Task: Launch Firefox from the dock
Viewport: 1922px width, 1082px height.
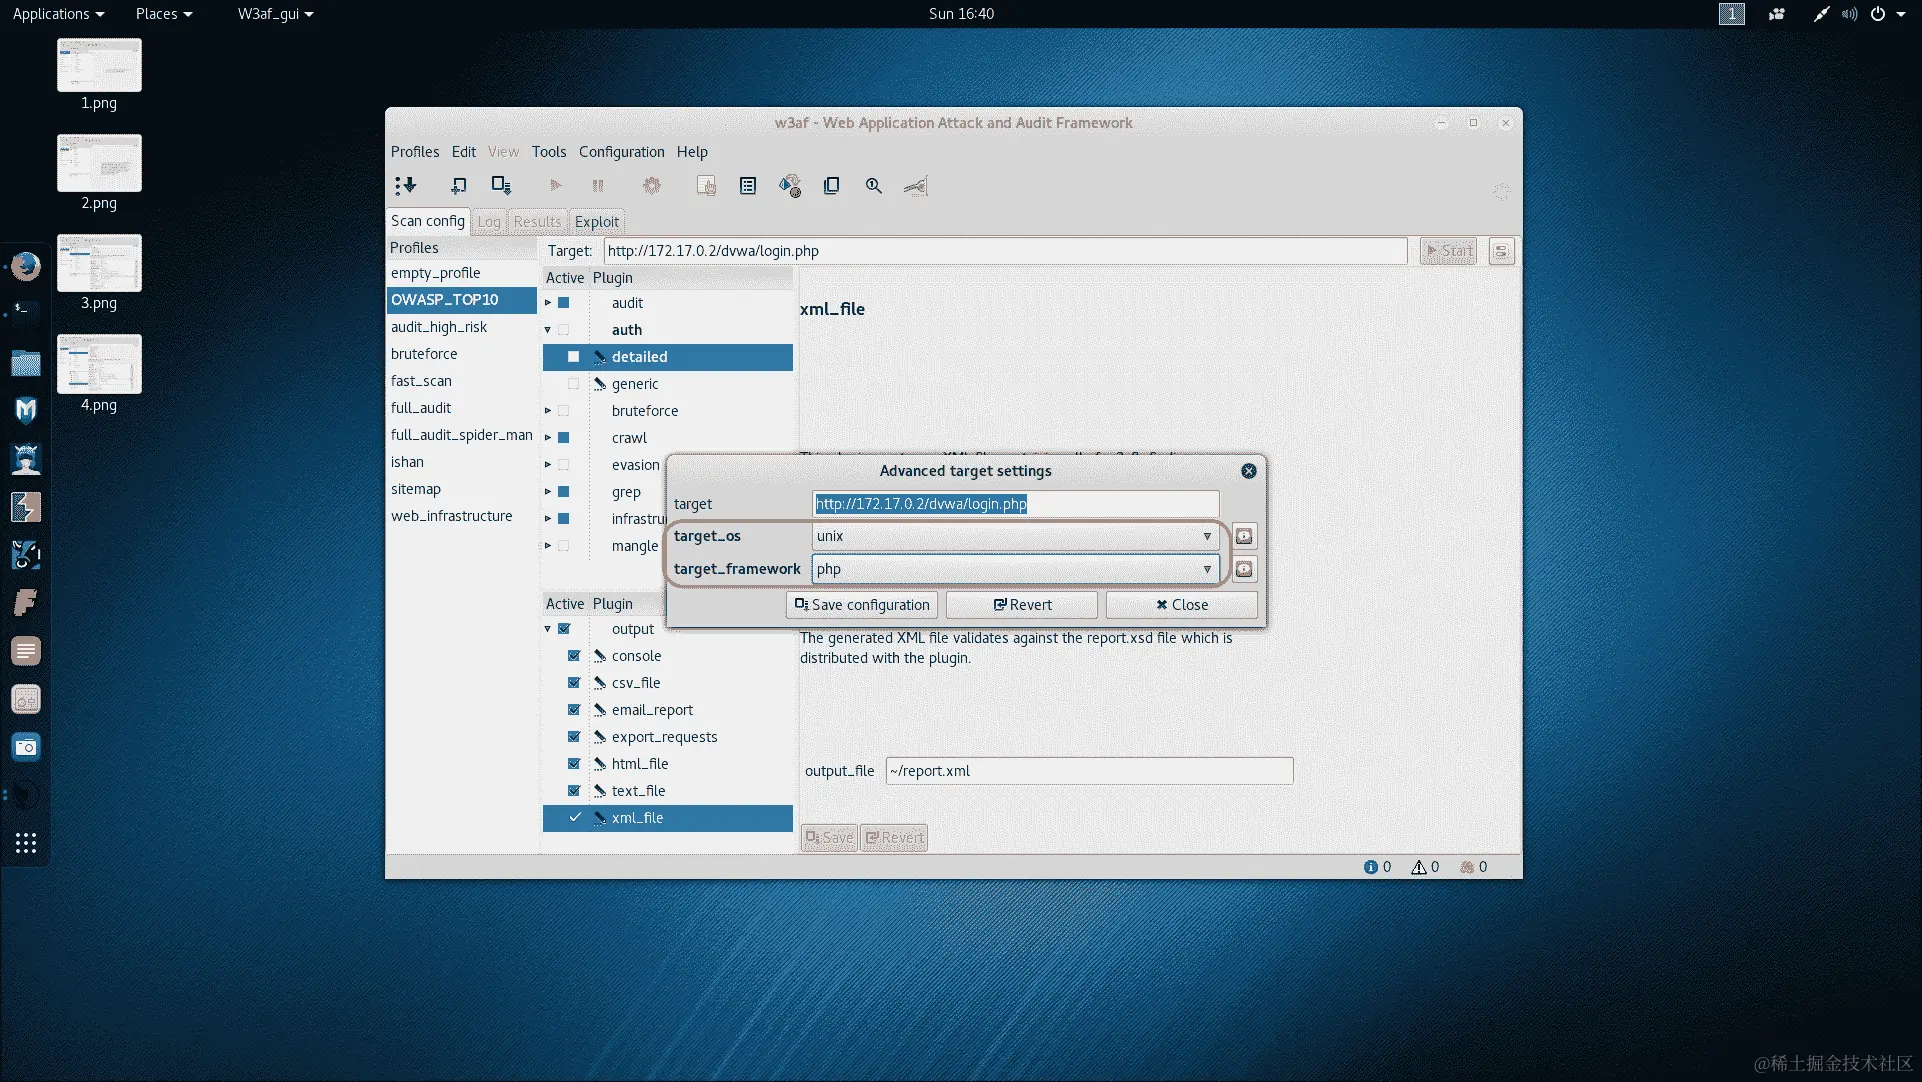Action: tap(26, 266)
